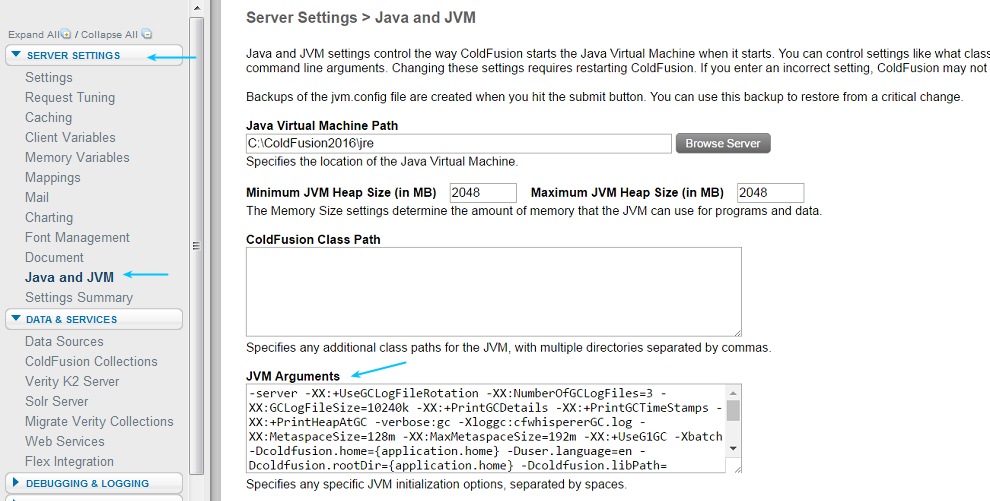Expand the Debugging & Logging section
Image resolution: width=990 pixels, height=501 pixels.
click(x=86, y=484)
